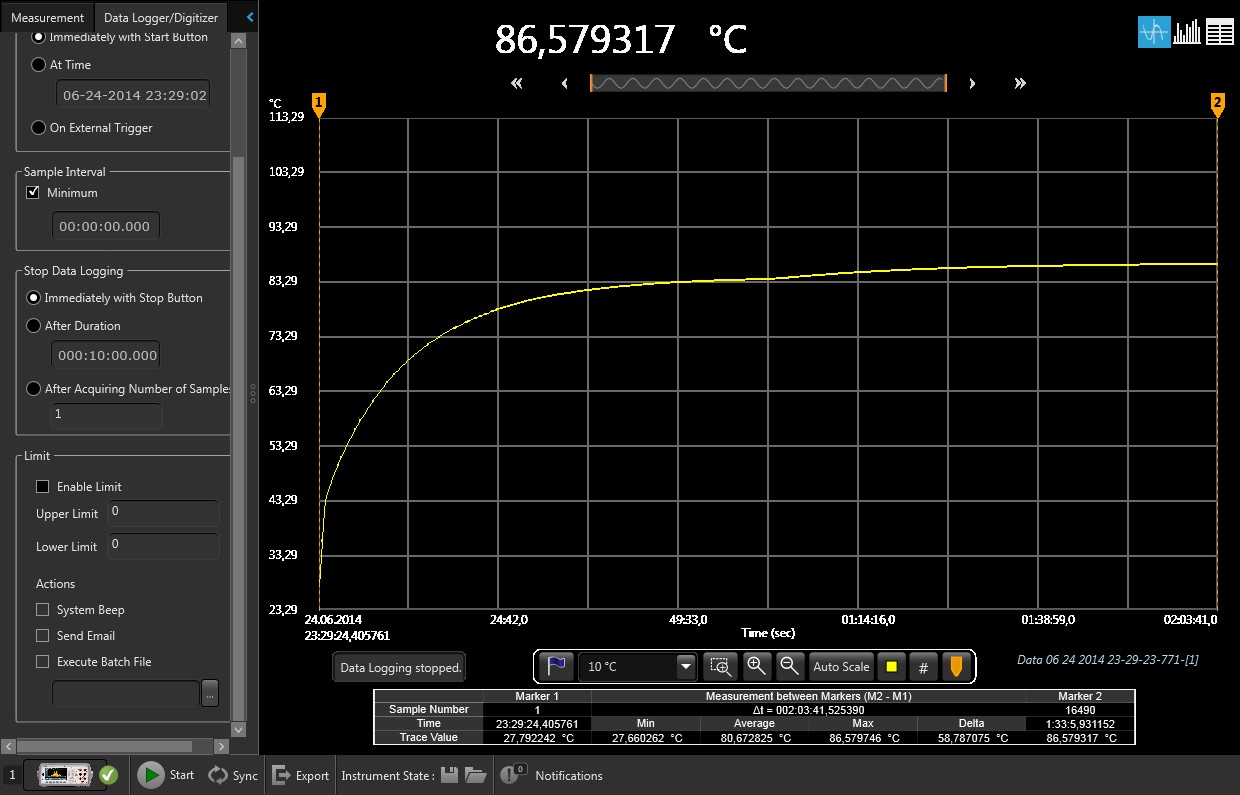Click left panel horizontal scrollbar
Screen dimensions: 1240x795
[x=104, y=746]
